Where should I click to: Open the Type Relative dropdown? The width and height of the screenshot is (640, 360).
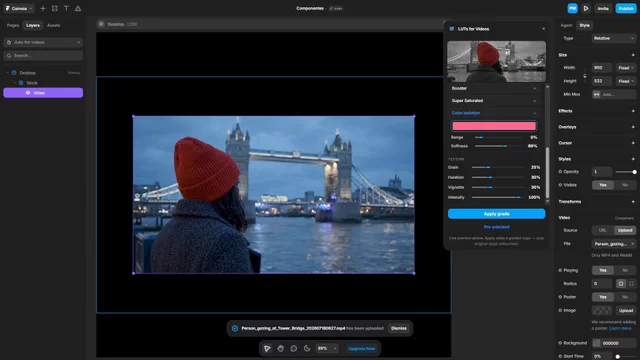(x=613, y=38)
